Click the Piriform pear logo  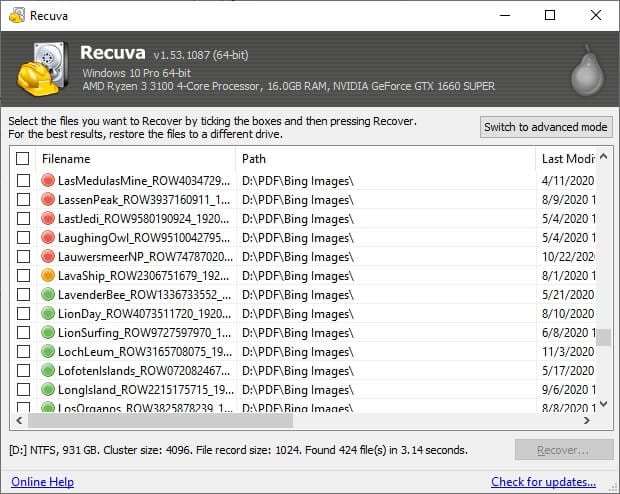click(588, 71)
